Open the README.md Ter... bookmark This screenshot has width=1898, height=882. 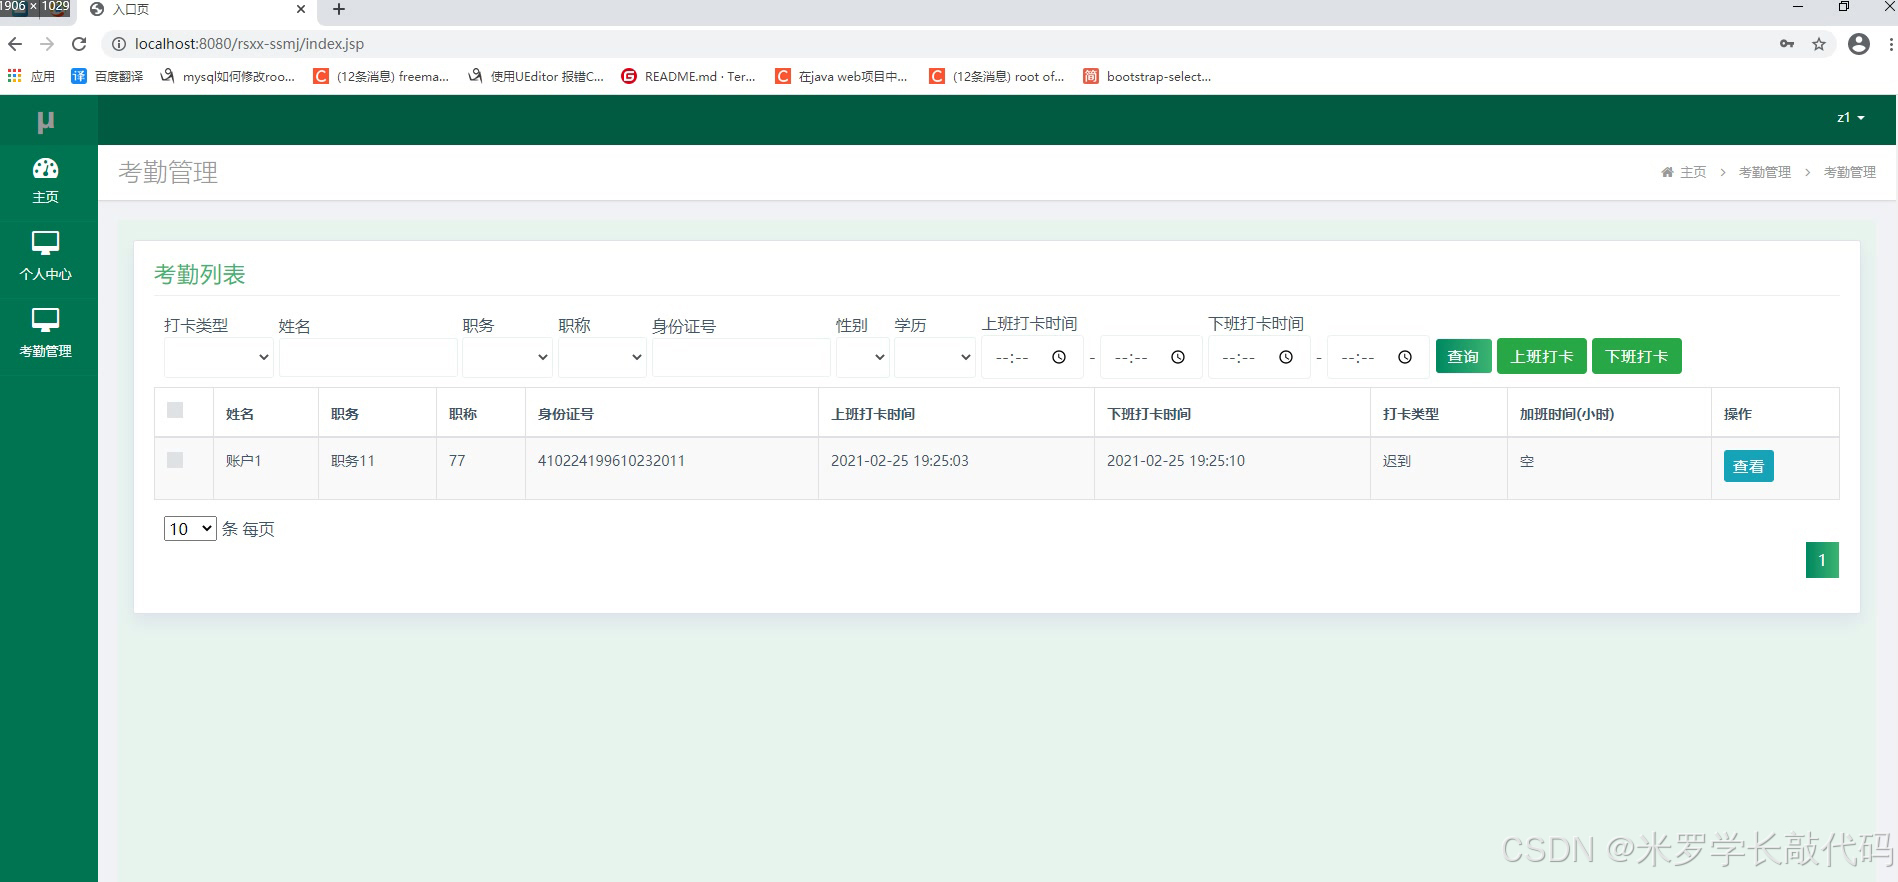688,76
